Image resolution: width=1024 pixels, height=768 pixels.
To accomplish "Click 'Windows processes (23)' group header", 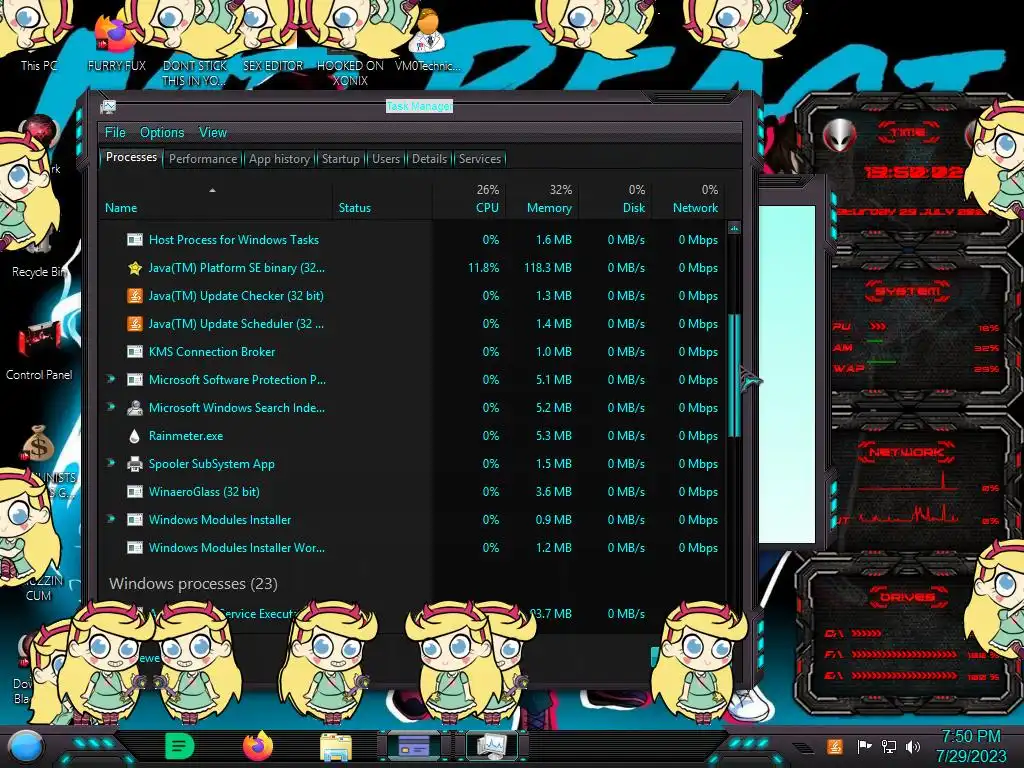I will point(193,583).
